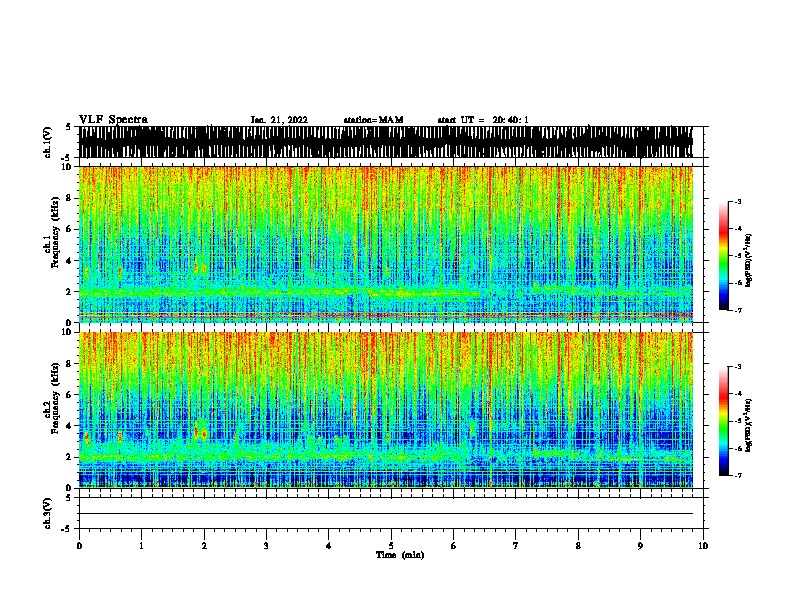This screenshot has height=612, width=792.
Task: Click the 'Time (min)' x-axis label
Action: click(x=400, y=555)
